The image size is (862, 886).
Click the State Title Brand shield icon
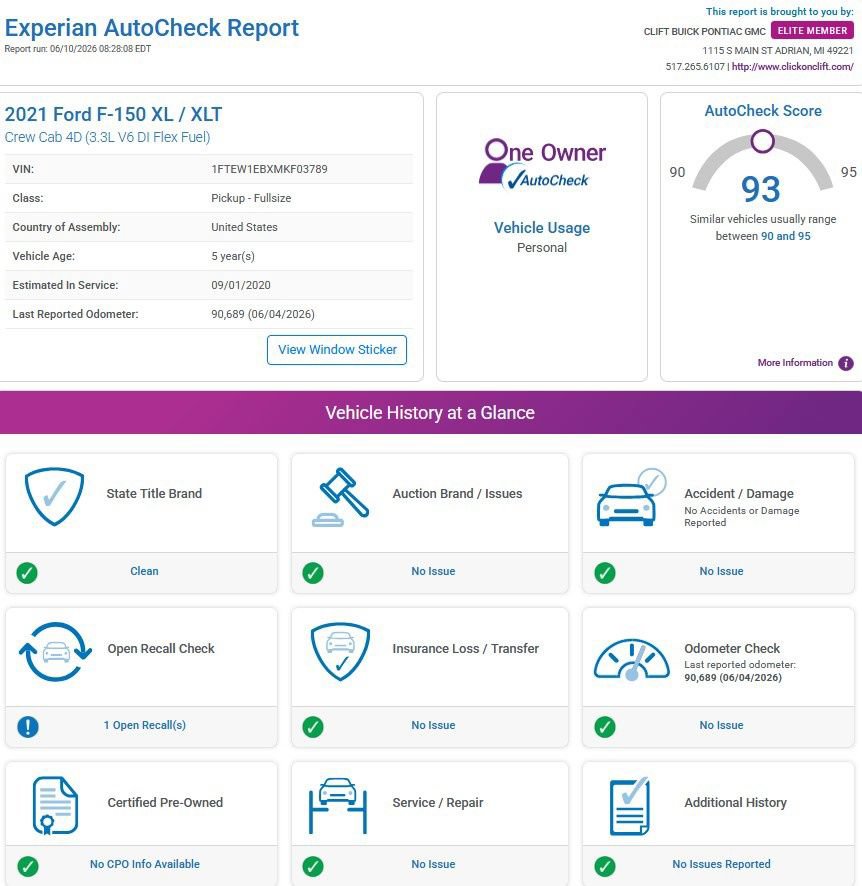coord(54,496)
